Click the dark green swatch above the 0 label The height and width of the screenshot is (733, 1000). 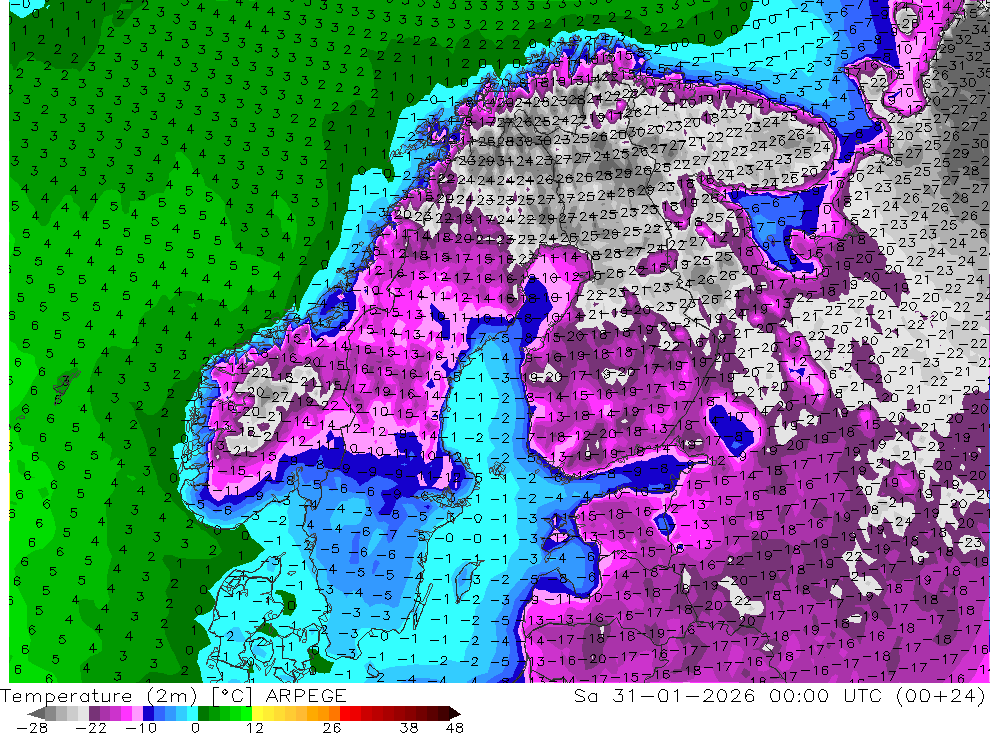pyautogui.click(x=203, y=713)
